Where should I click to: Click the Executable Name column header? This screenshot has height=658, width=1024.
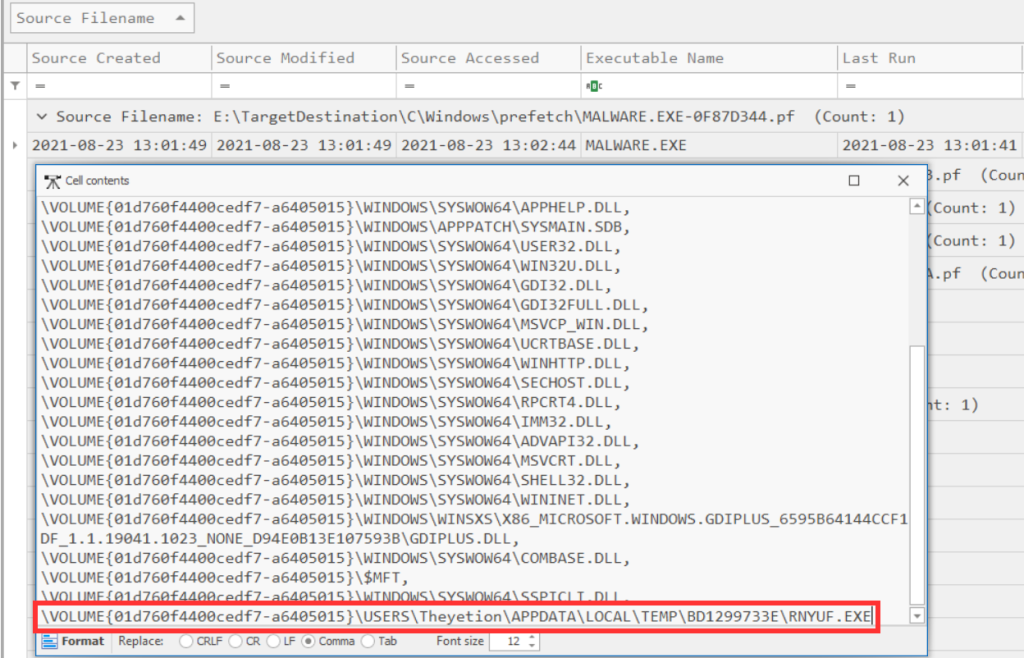[709, 58]
